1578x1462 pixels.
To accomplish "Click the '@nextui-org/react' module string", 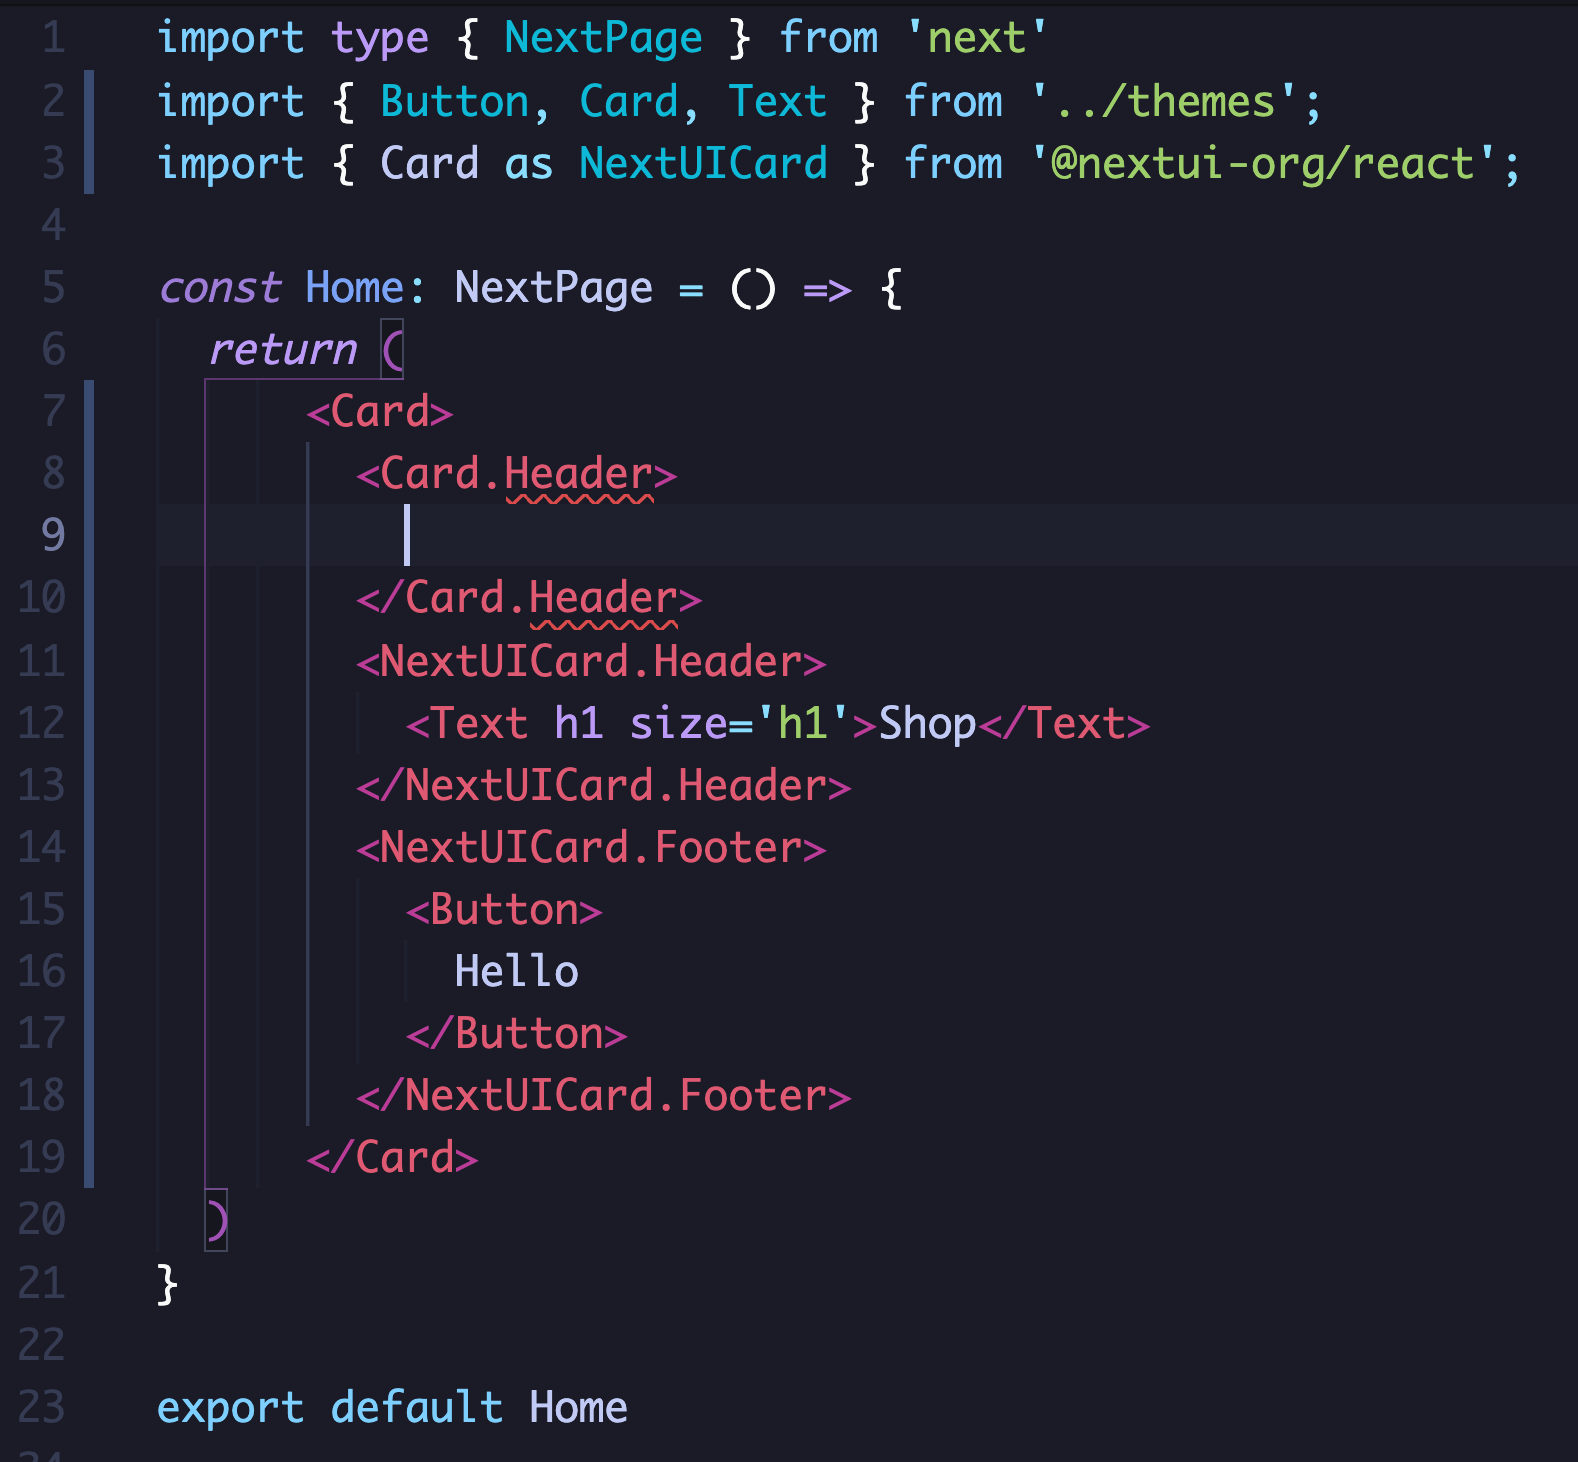I will [1263, 163].
